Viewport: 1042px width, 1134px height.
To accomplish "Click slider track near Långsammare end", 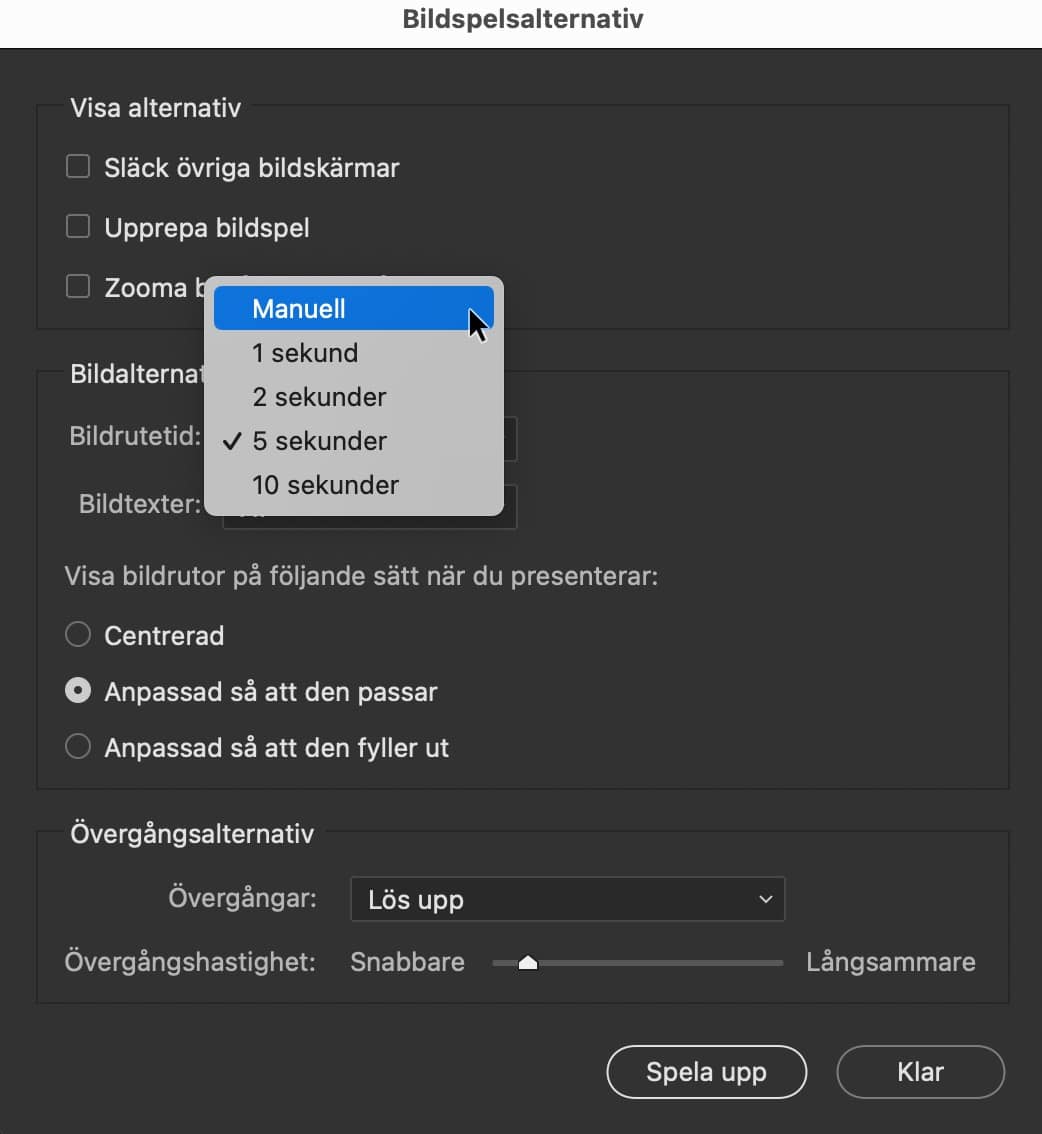I will (760, 963).
